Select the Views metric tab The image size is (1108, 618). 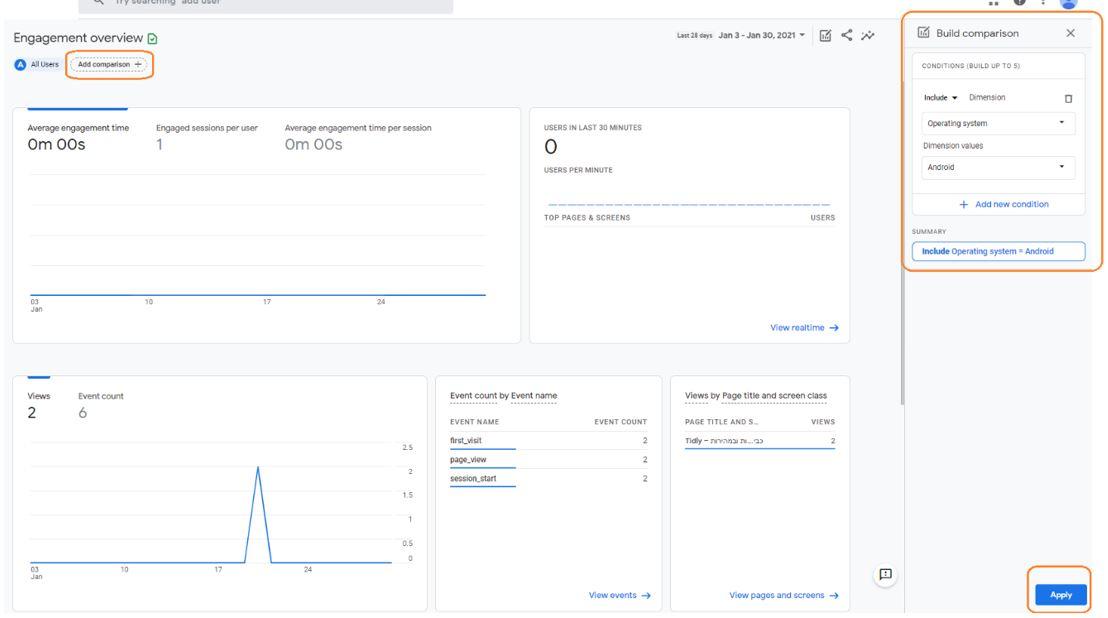38,405
